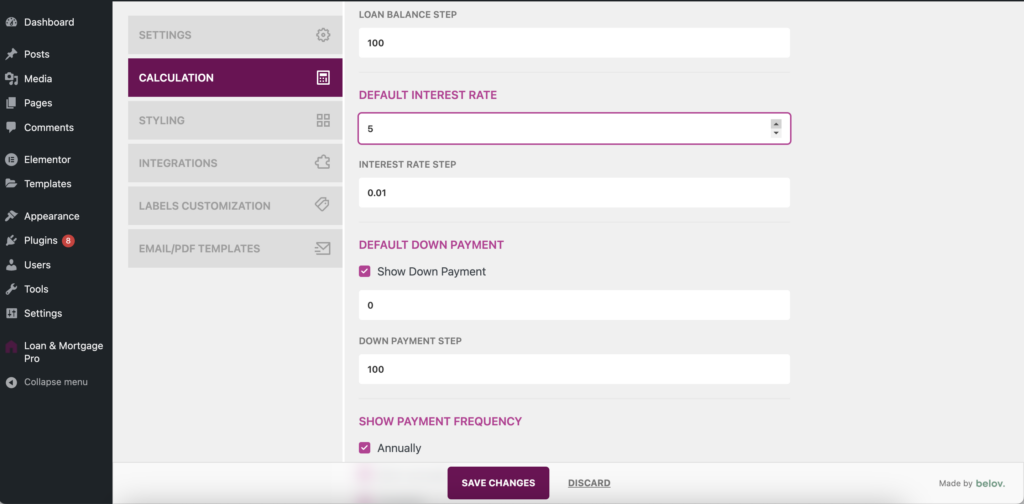Image resolution: width=1024 pixels, height=504 pixels.
Task: Uncheck the Show Down Payment checkbox
Action: [365, 271]
